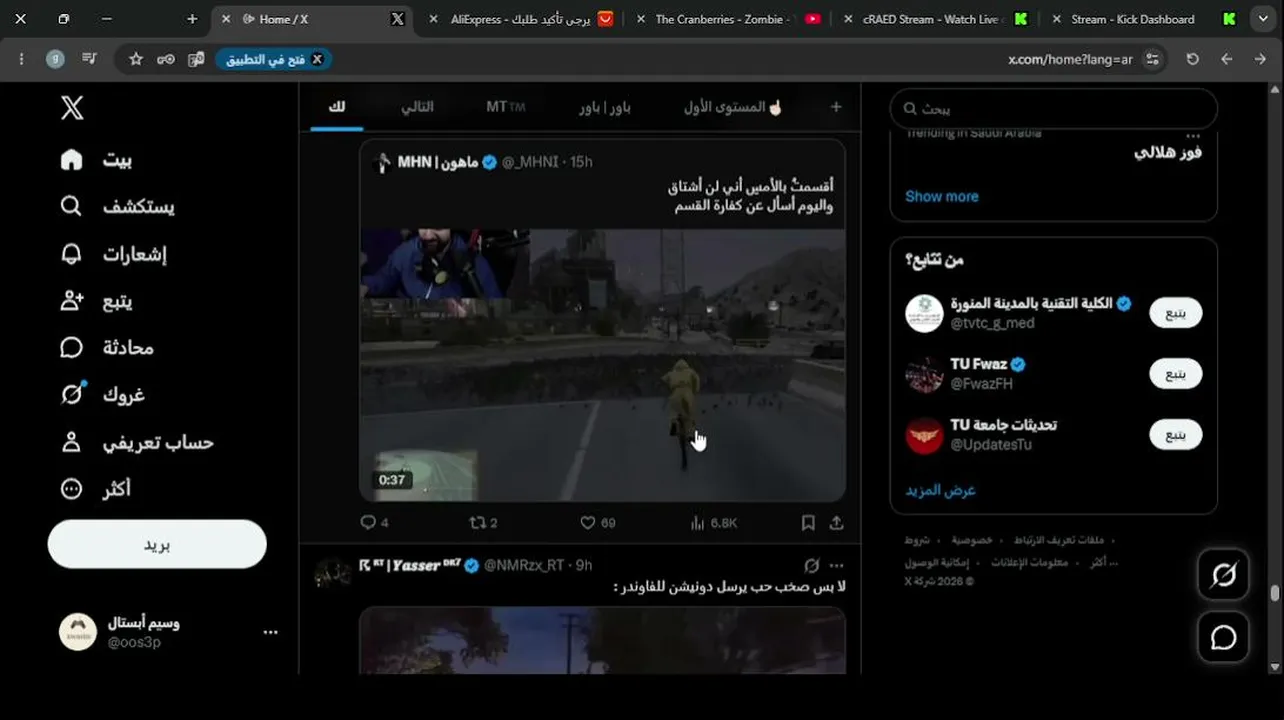
Task: Open the browser media control icon
Action: tap(90, 59)
